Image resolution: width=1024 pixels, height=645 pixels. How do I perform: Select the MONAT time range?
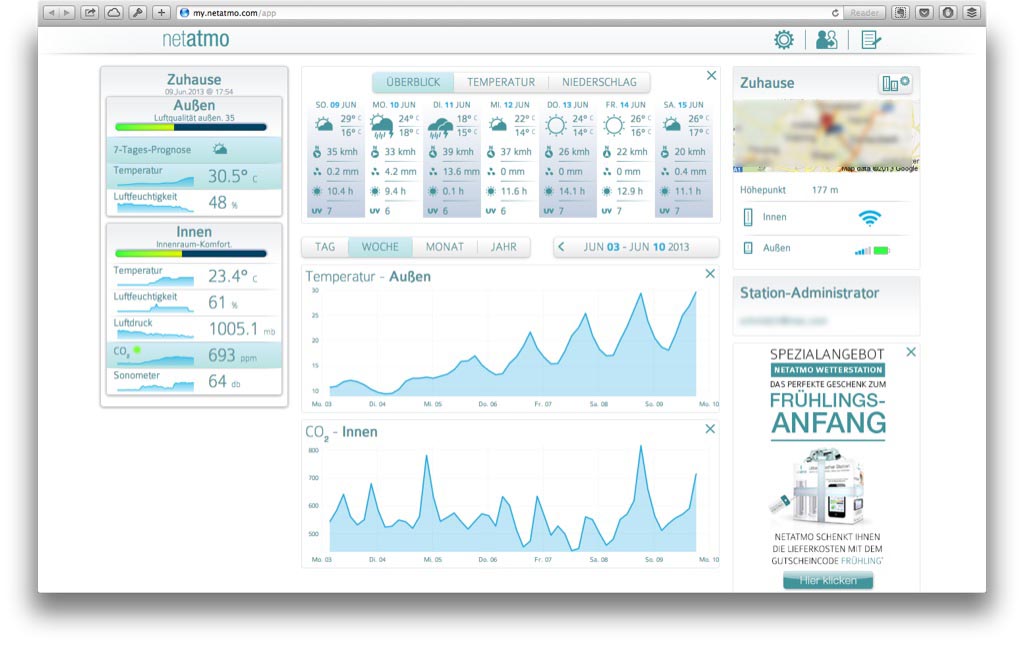(445, 247)
